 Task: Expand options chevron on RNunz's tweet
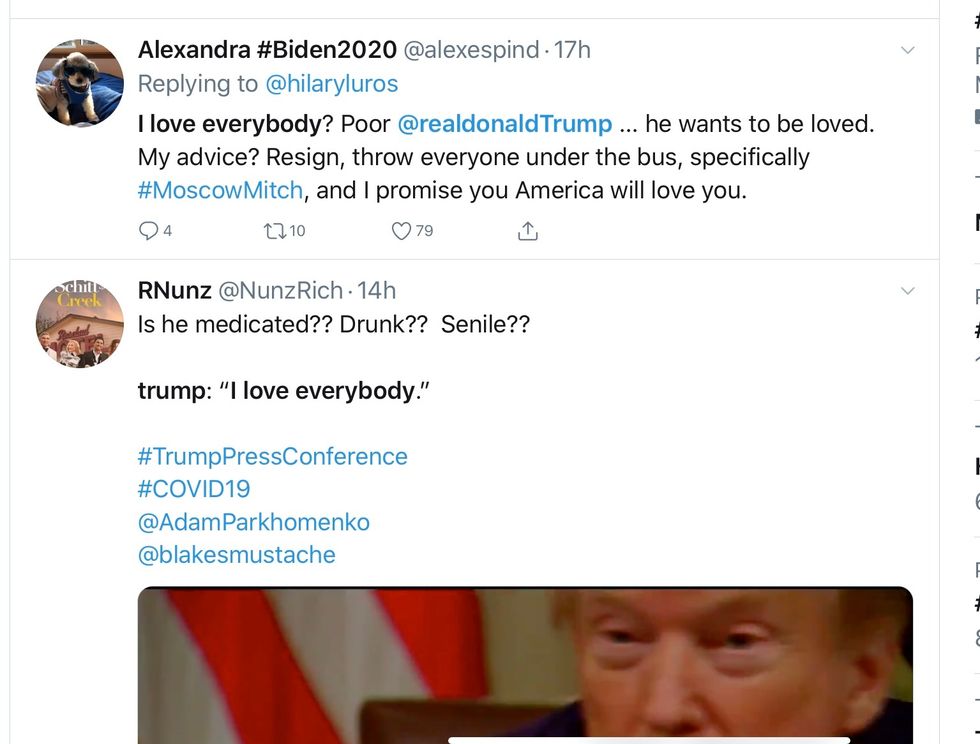pyautogui.click(x=907, y=291)
